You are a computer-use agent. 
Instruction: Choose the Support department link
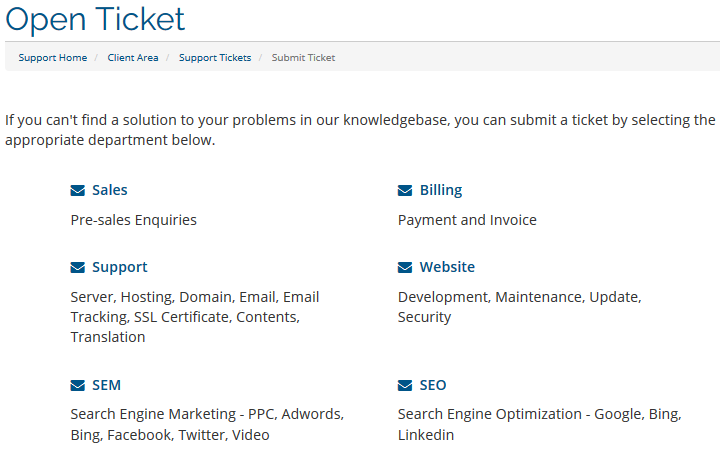119,267
